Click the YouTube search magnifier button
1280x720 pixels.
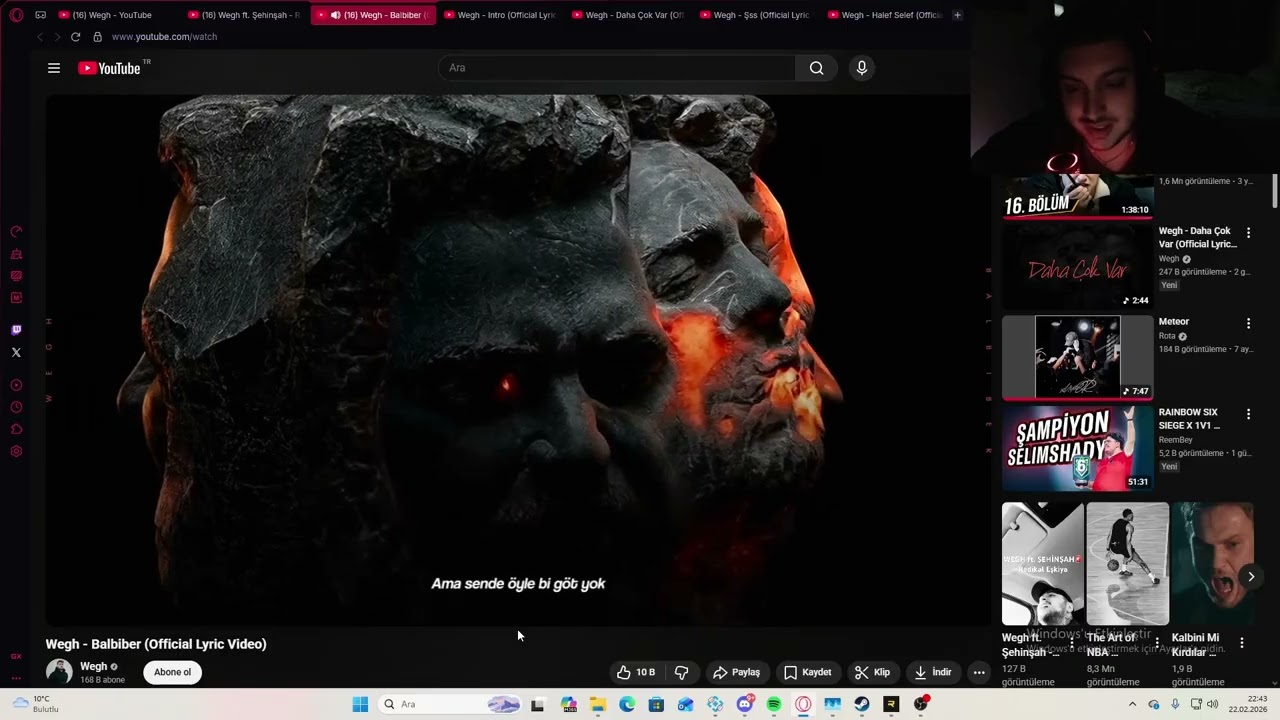817,68
